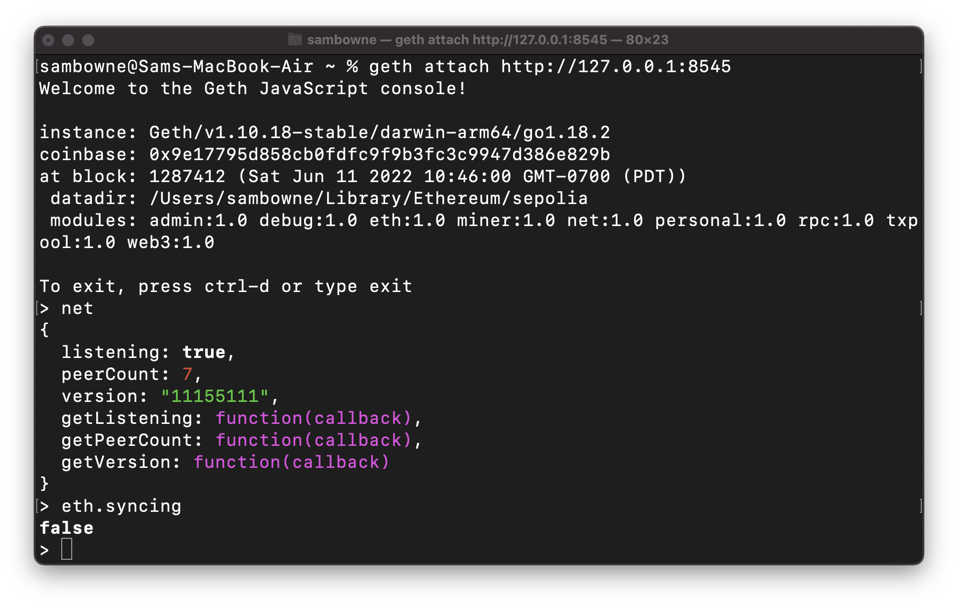
Task: Click the 'eth.syncing' command text
Action: point(121,506)
